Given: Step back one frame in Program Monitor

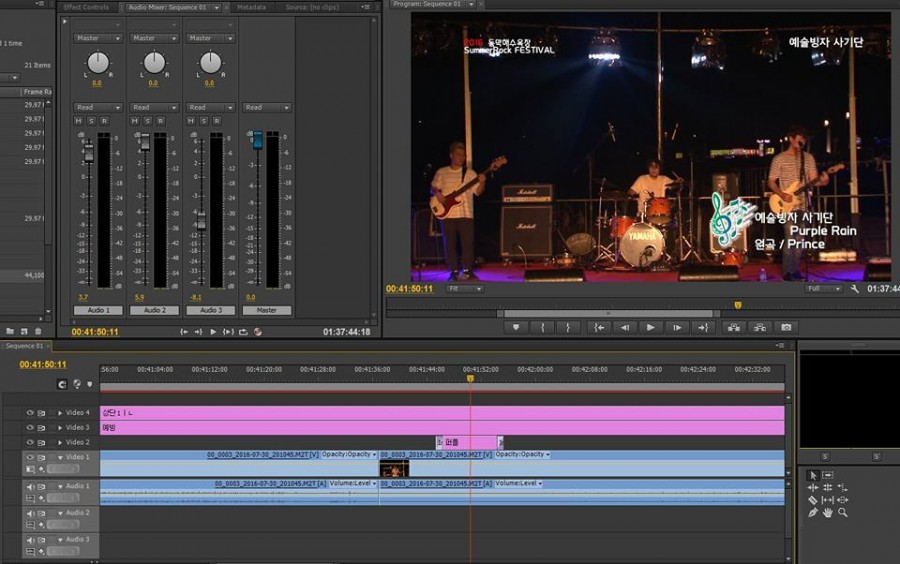Looking at the screenshot, I should point(624,328).
